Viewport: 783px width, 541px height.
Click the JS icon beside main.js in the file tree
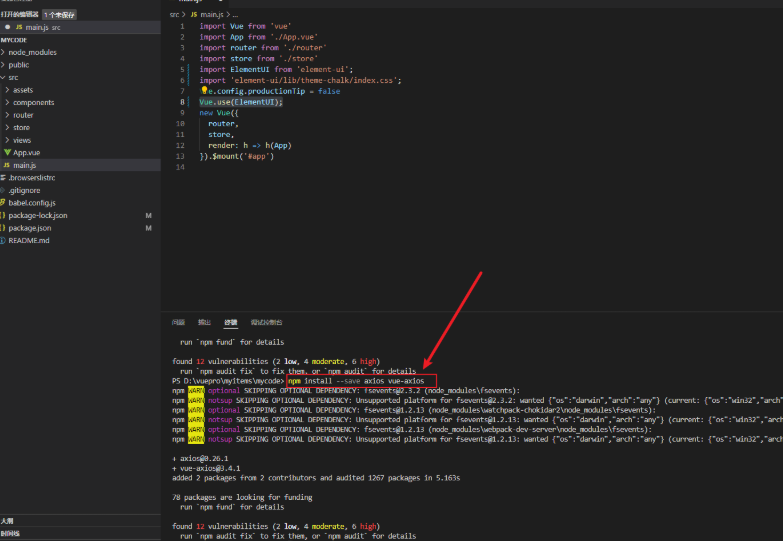point(6,165)
